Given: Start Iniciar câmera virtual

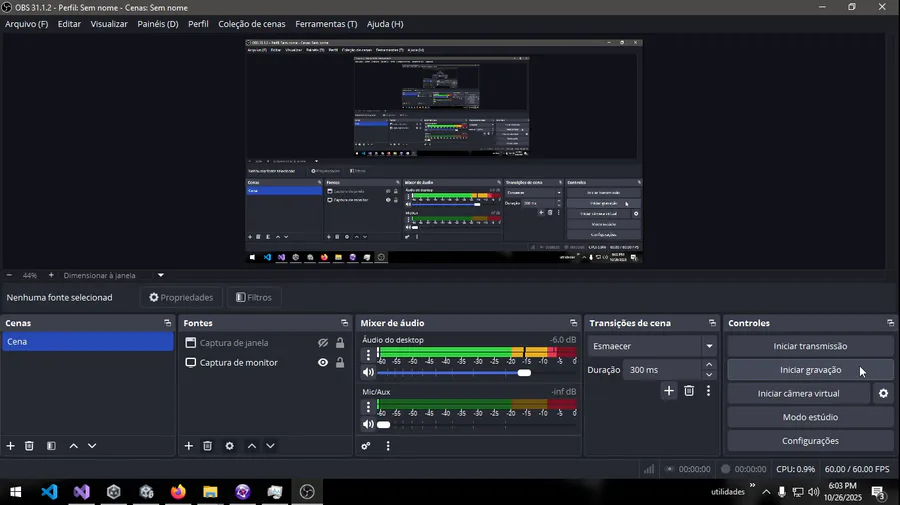Looking at the screenshot, I should coord(798,394).
